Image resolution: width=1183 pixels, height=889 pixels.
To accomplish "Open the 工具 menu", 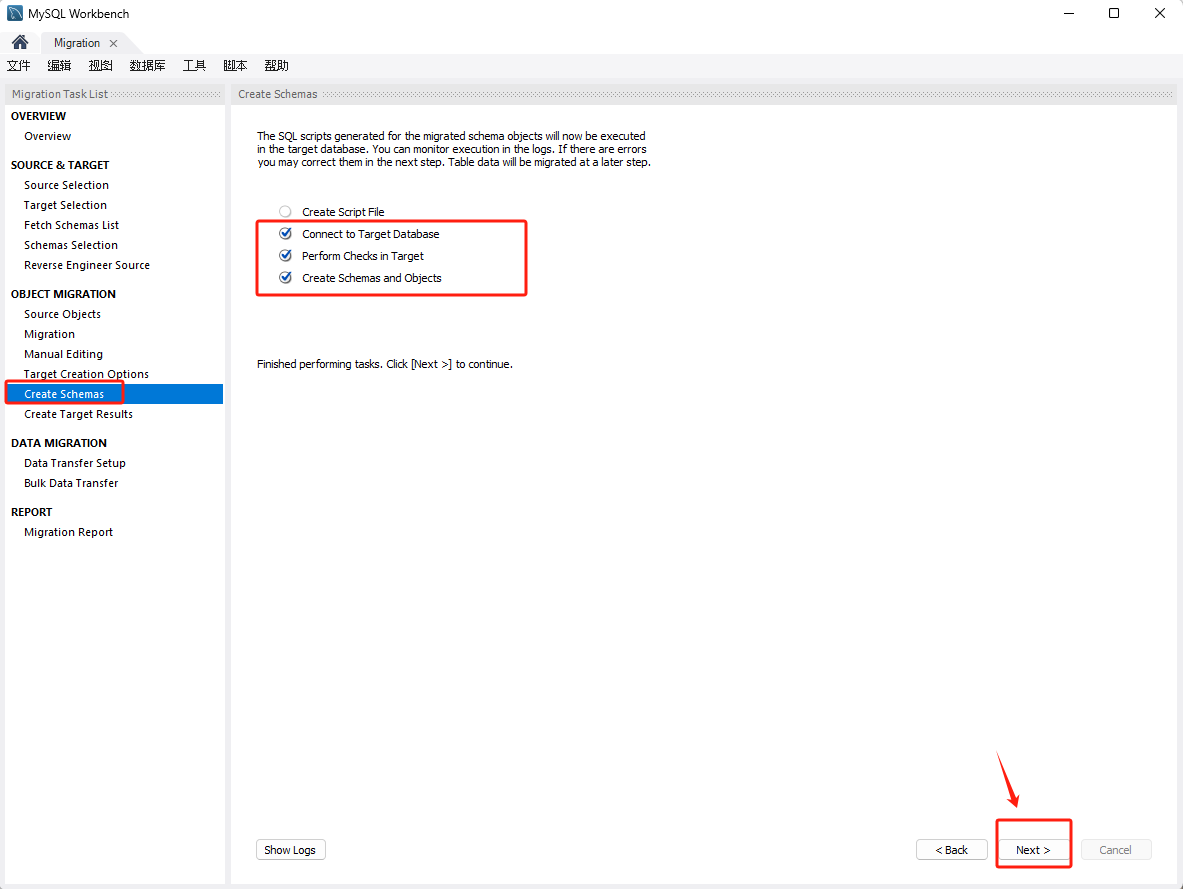I will 194,66.
